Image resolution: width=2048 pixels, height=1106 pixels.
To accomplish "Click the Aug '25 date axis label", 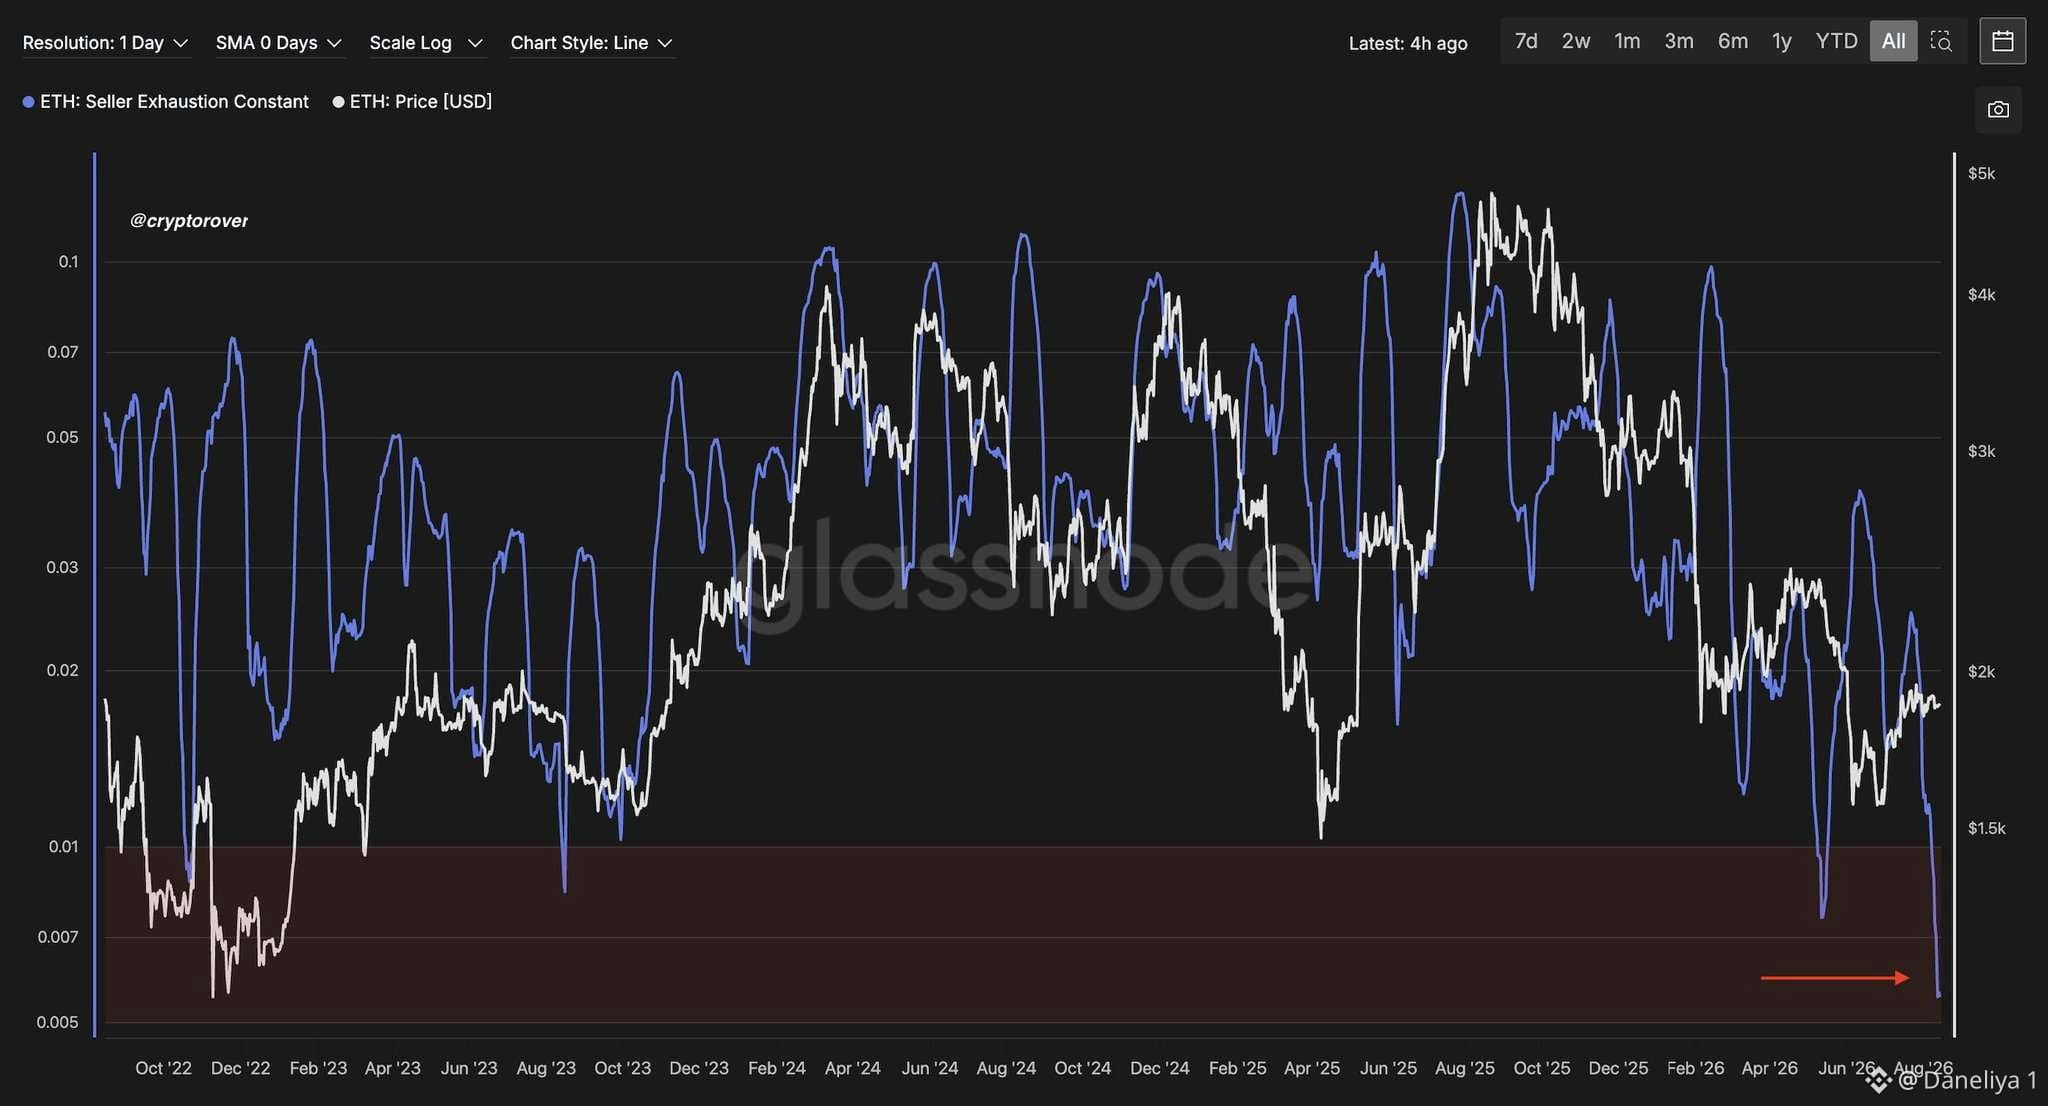I will click(x=1465, y=1068).
